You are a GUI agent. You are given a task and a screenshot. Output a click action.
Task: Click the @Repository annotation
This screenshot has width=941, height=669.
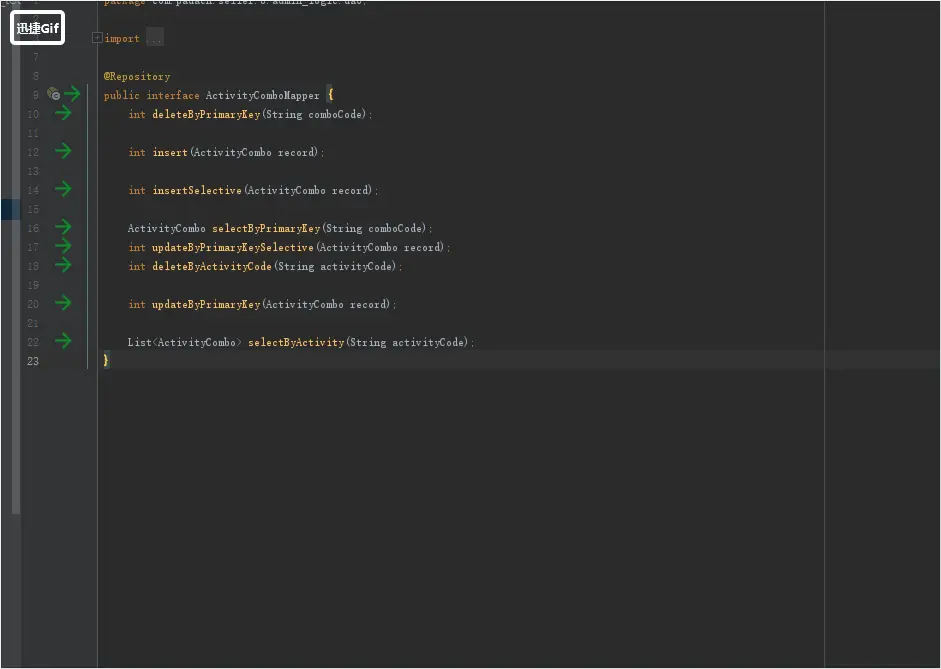point(137,76)
